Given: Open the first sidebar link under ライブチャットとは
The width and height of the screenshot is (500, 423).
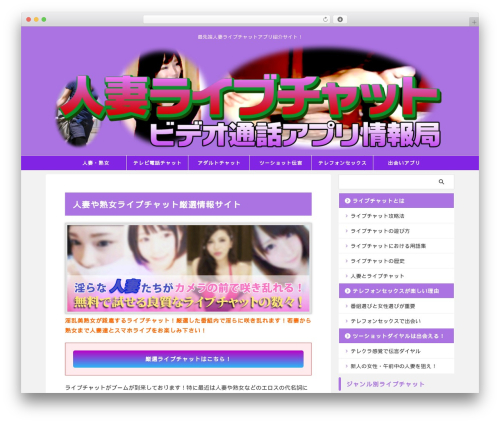Looking at the screenshot, I should pyautogui.click(x=396, y=216).
